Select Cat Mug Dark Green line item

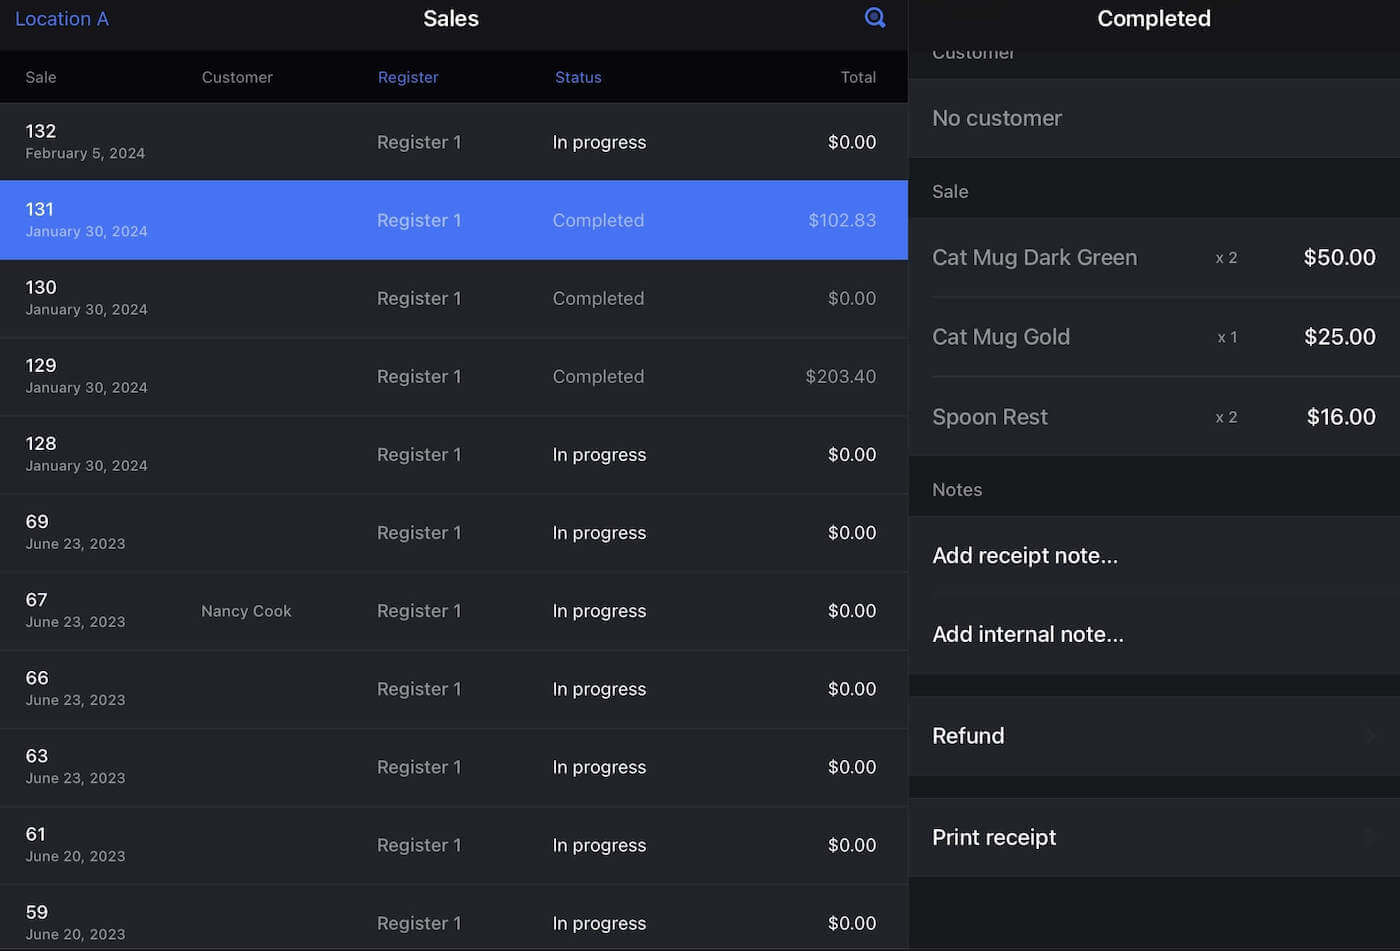(x=1153, y=258)
